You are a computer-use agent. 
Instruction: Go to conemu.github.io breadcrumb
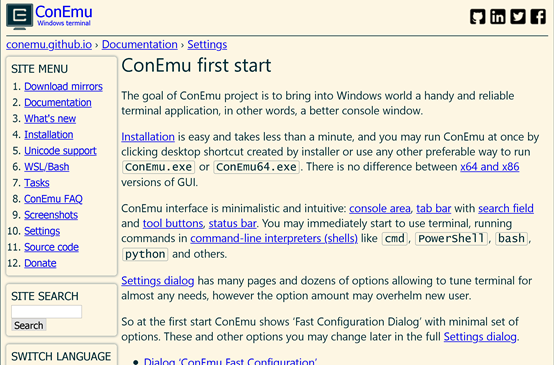click(x=49, y=45)
